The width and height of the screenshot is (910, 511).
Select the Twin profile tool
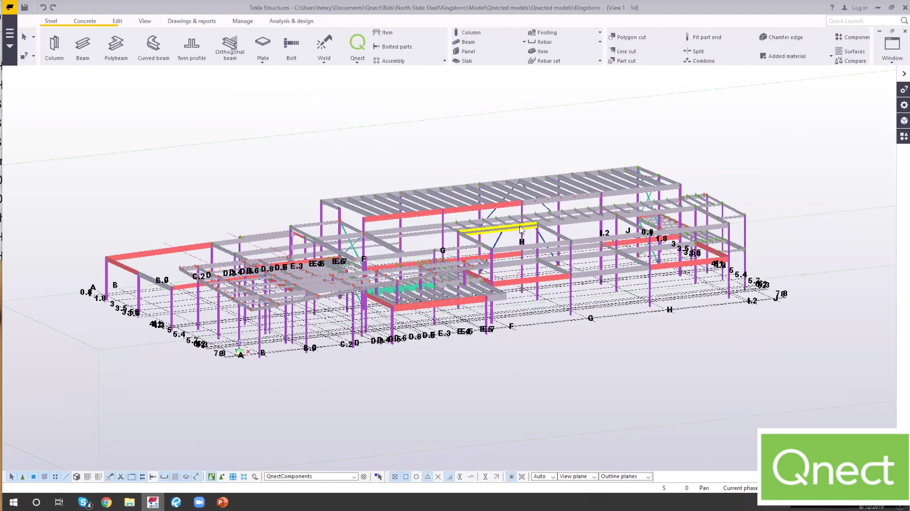pyautogui.click(x=191, y=48)
